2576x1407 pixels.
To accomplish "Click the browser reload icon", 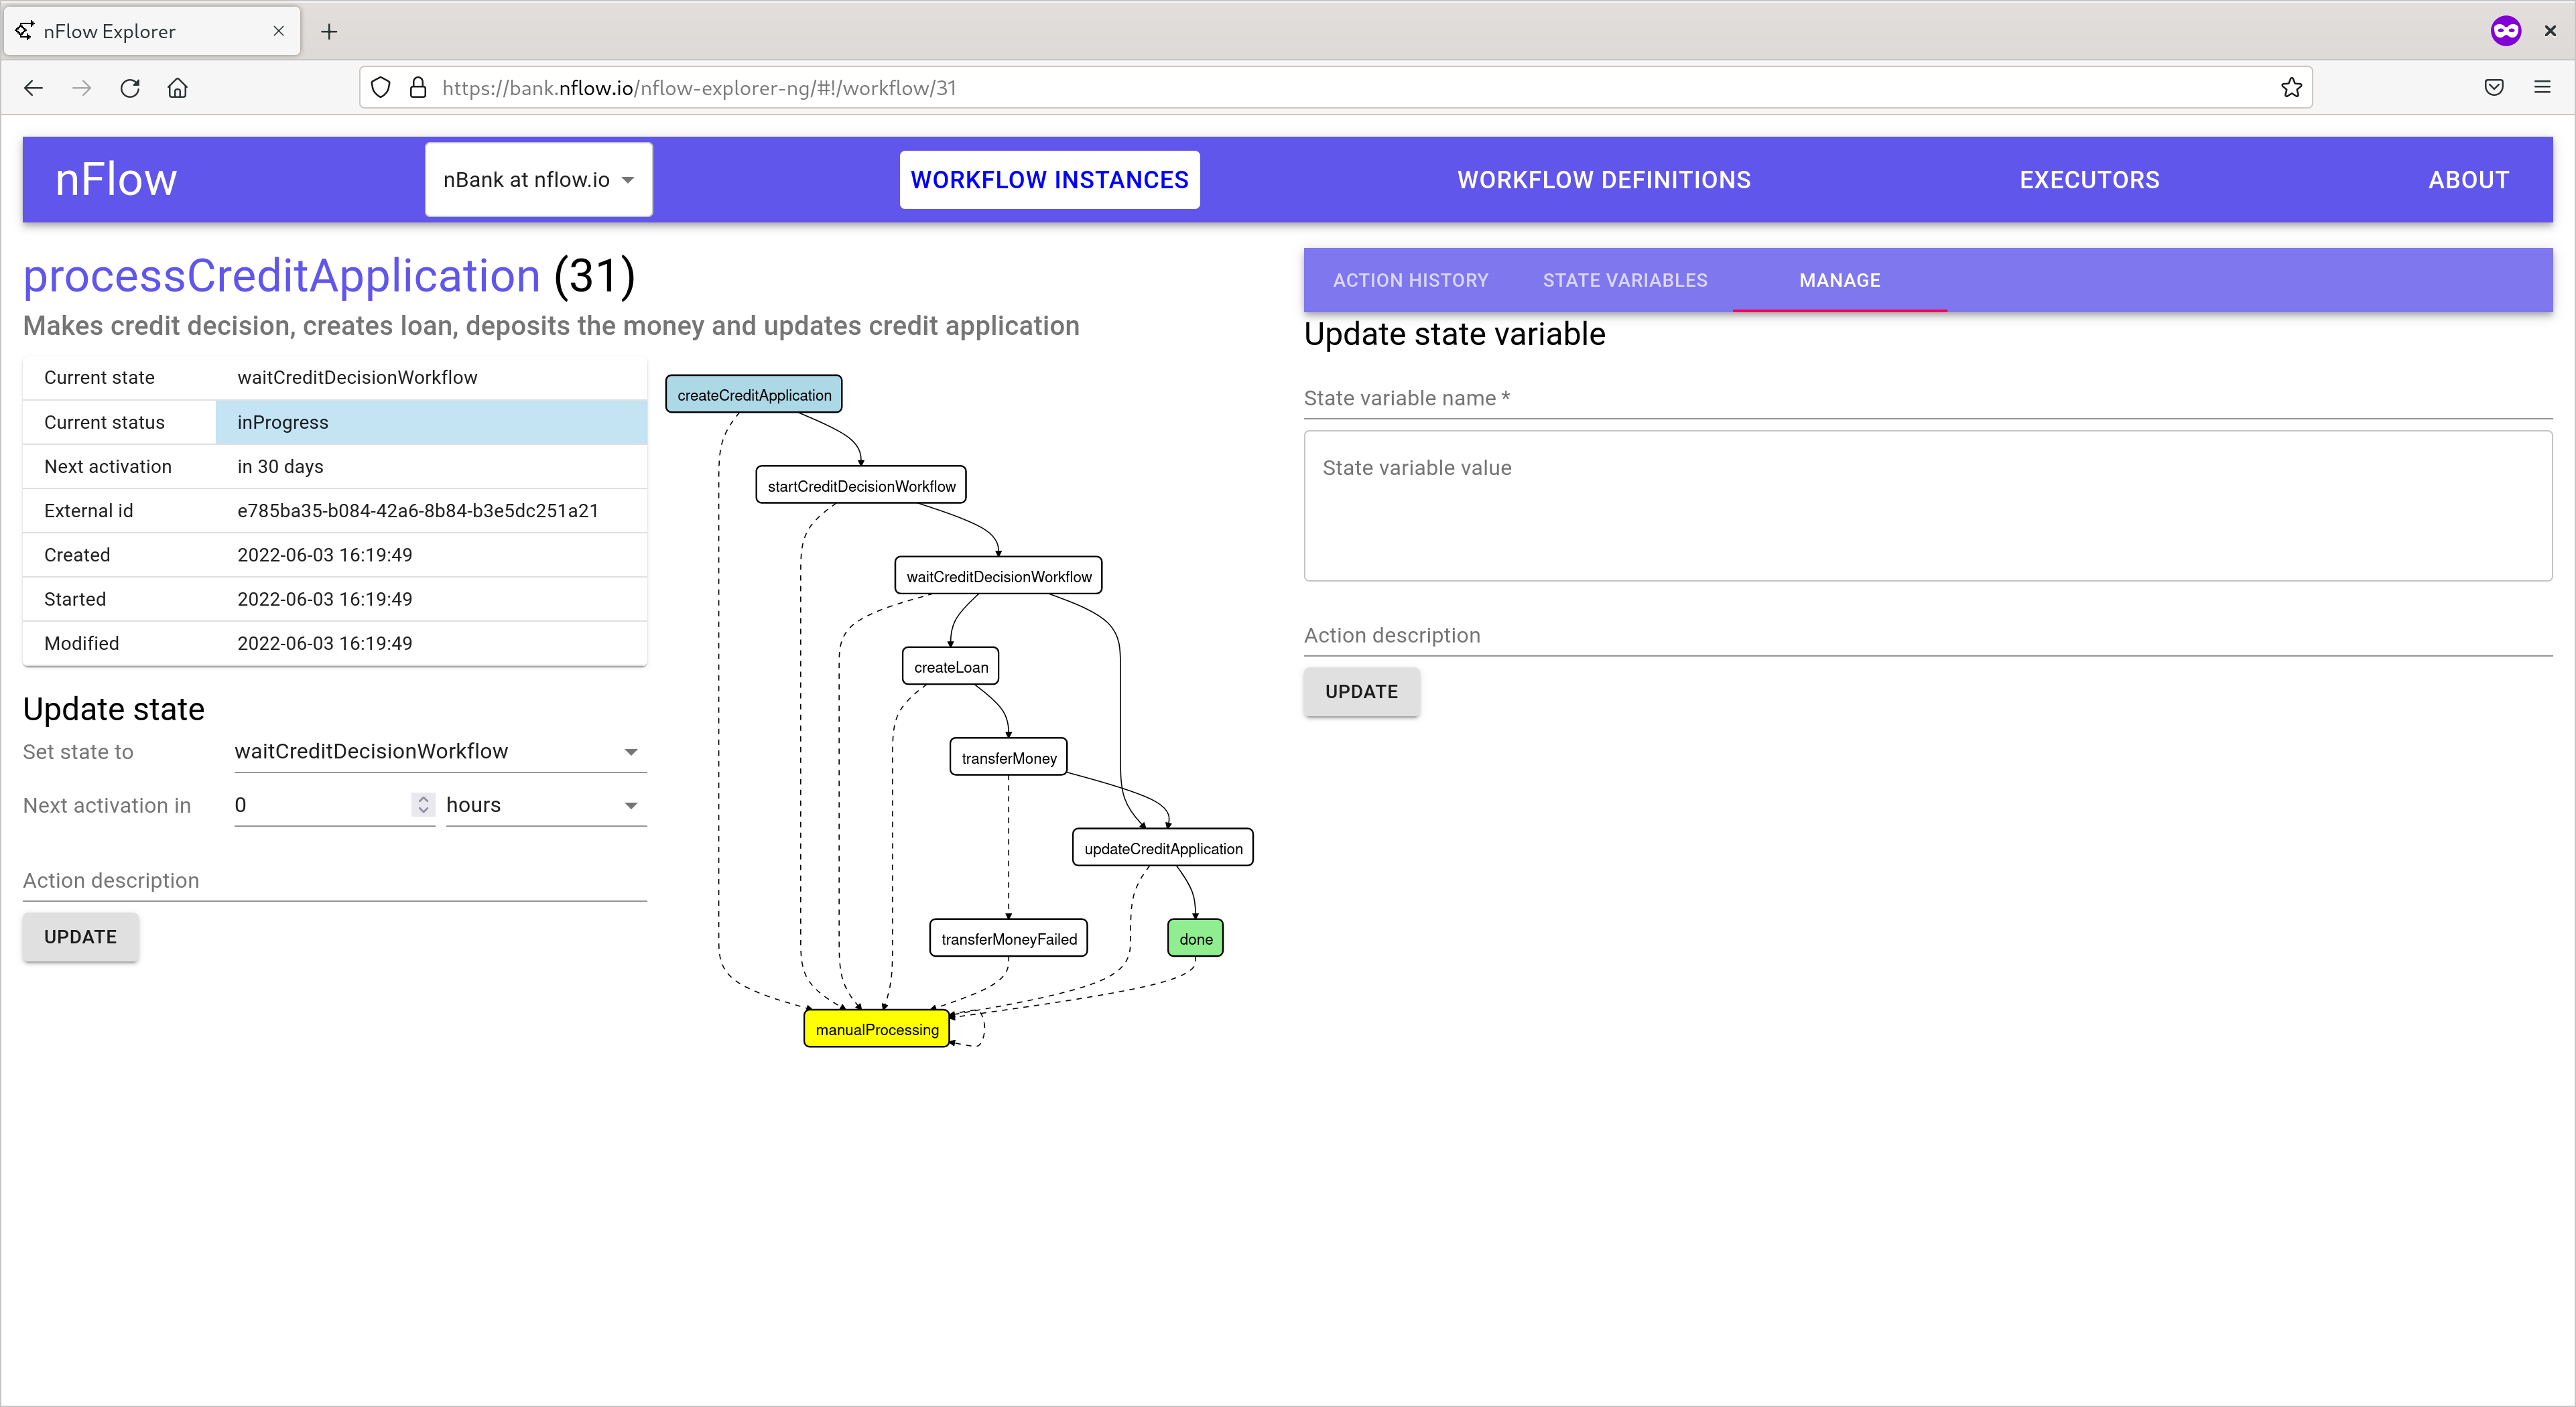I will pos(130,88).
